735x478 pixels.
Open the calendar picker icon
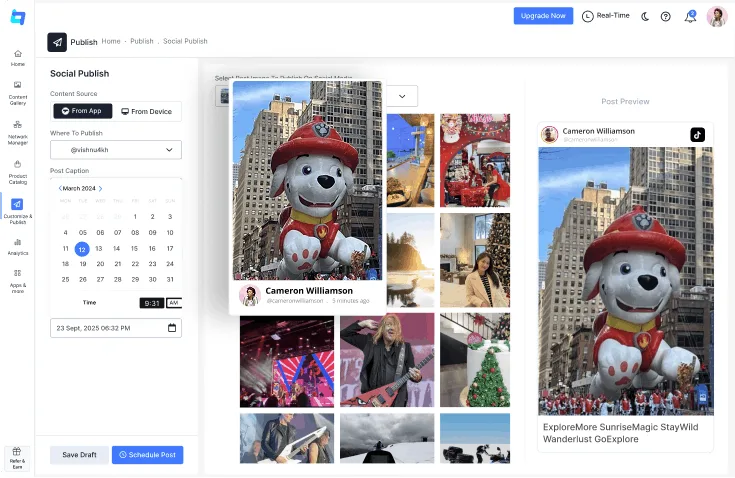click(x=172, y=328)
